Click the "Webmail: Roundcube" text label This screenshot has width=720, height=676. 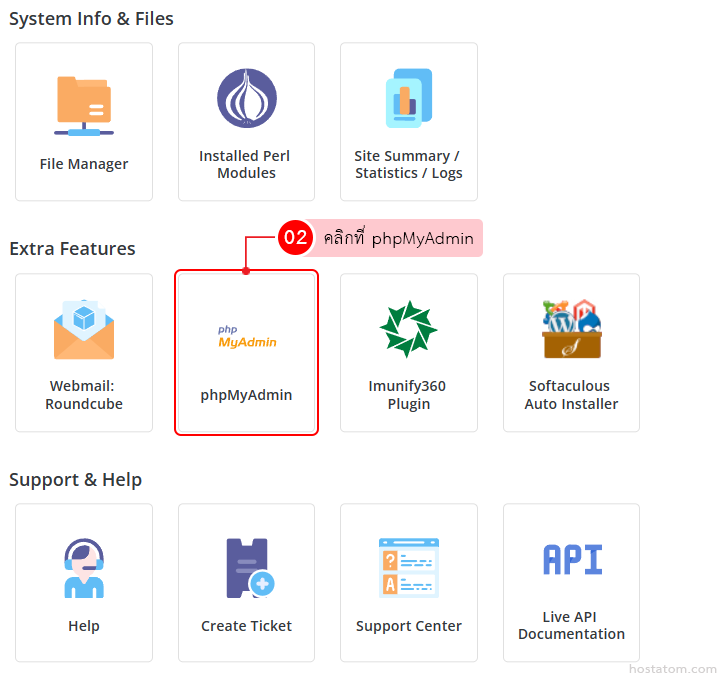coord(84,395)
